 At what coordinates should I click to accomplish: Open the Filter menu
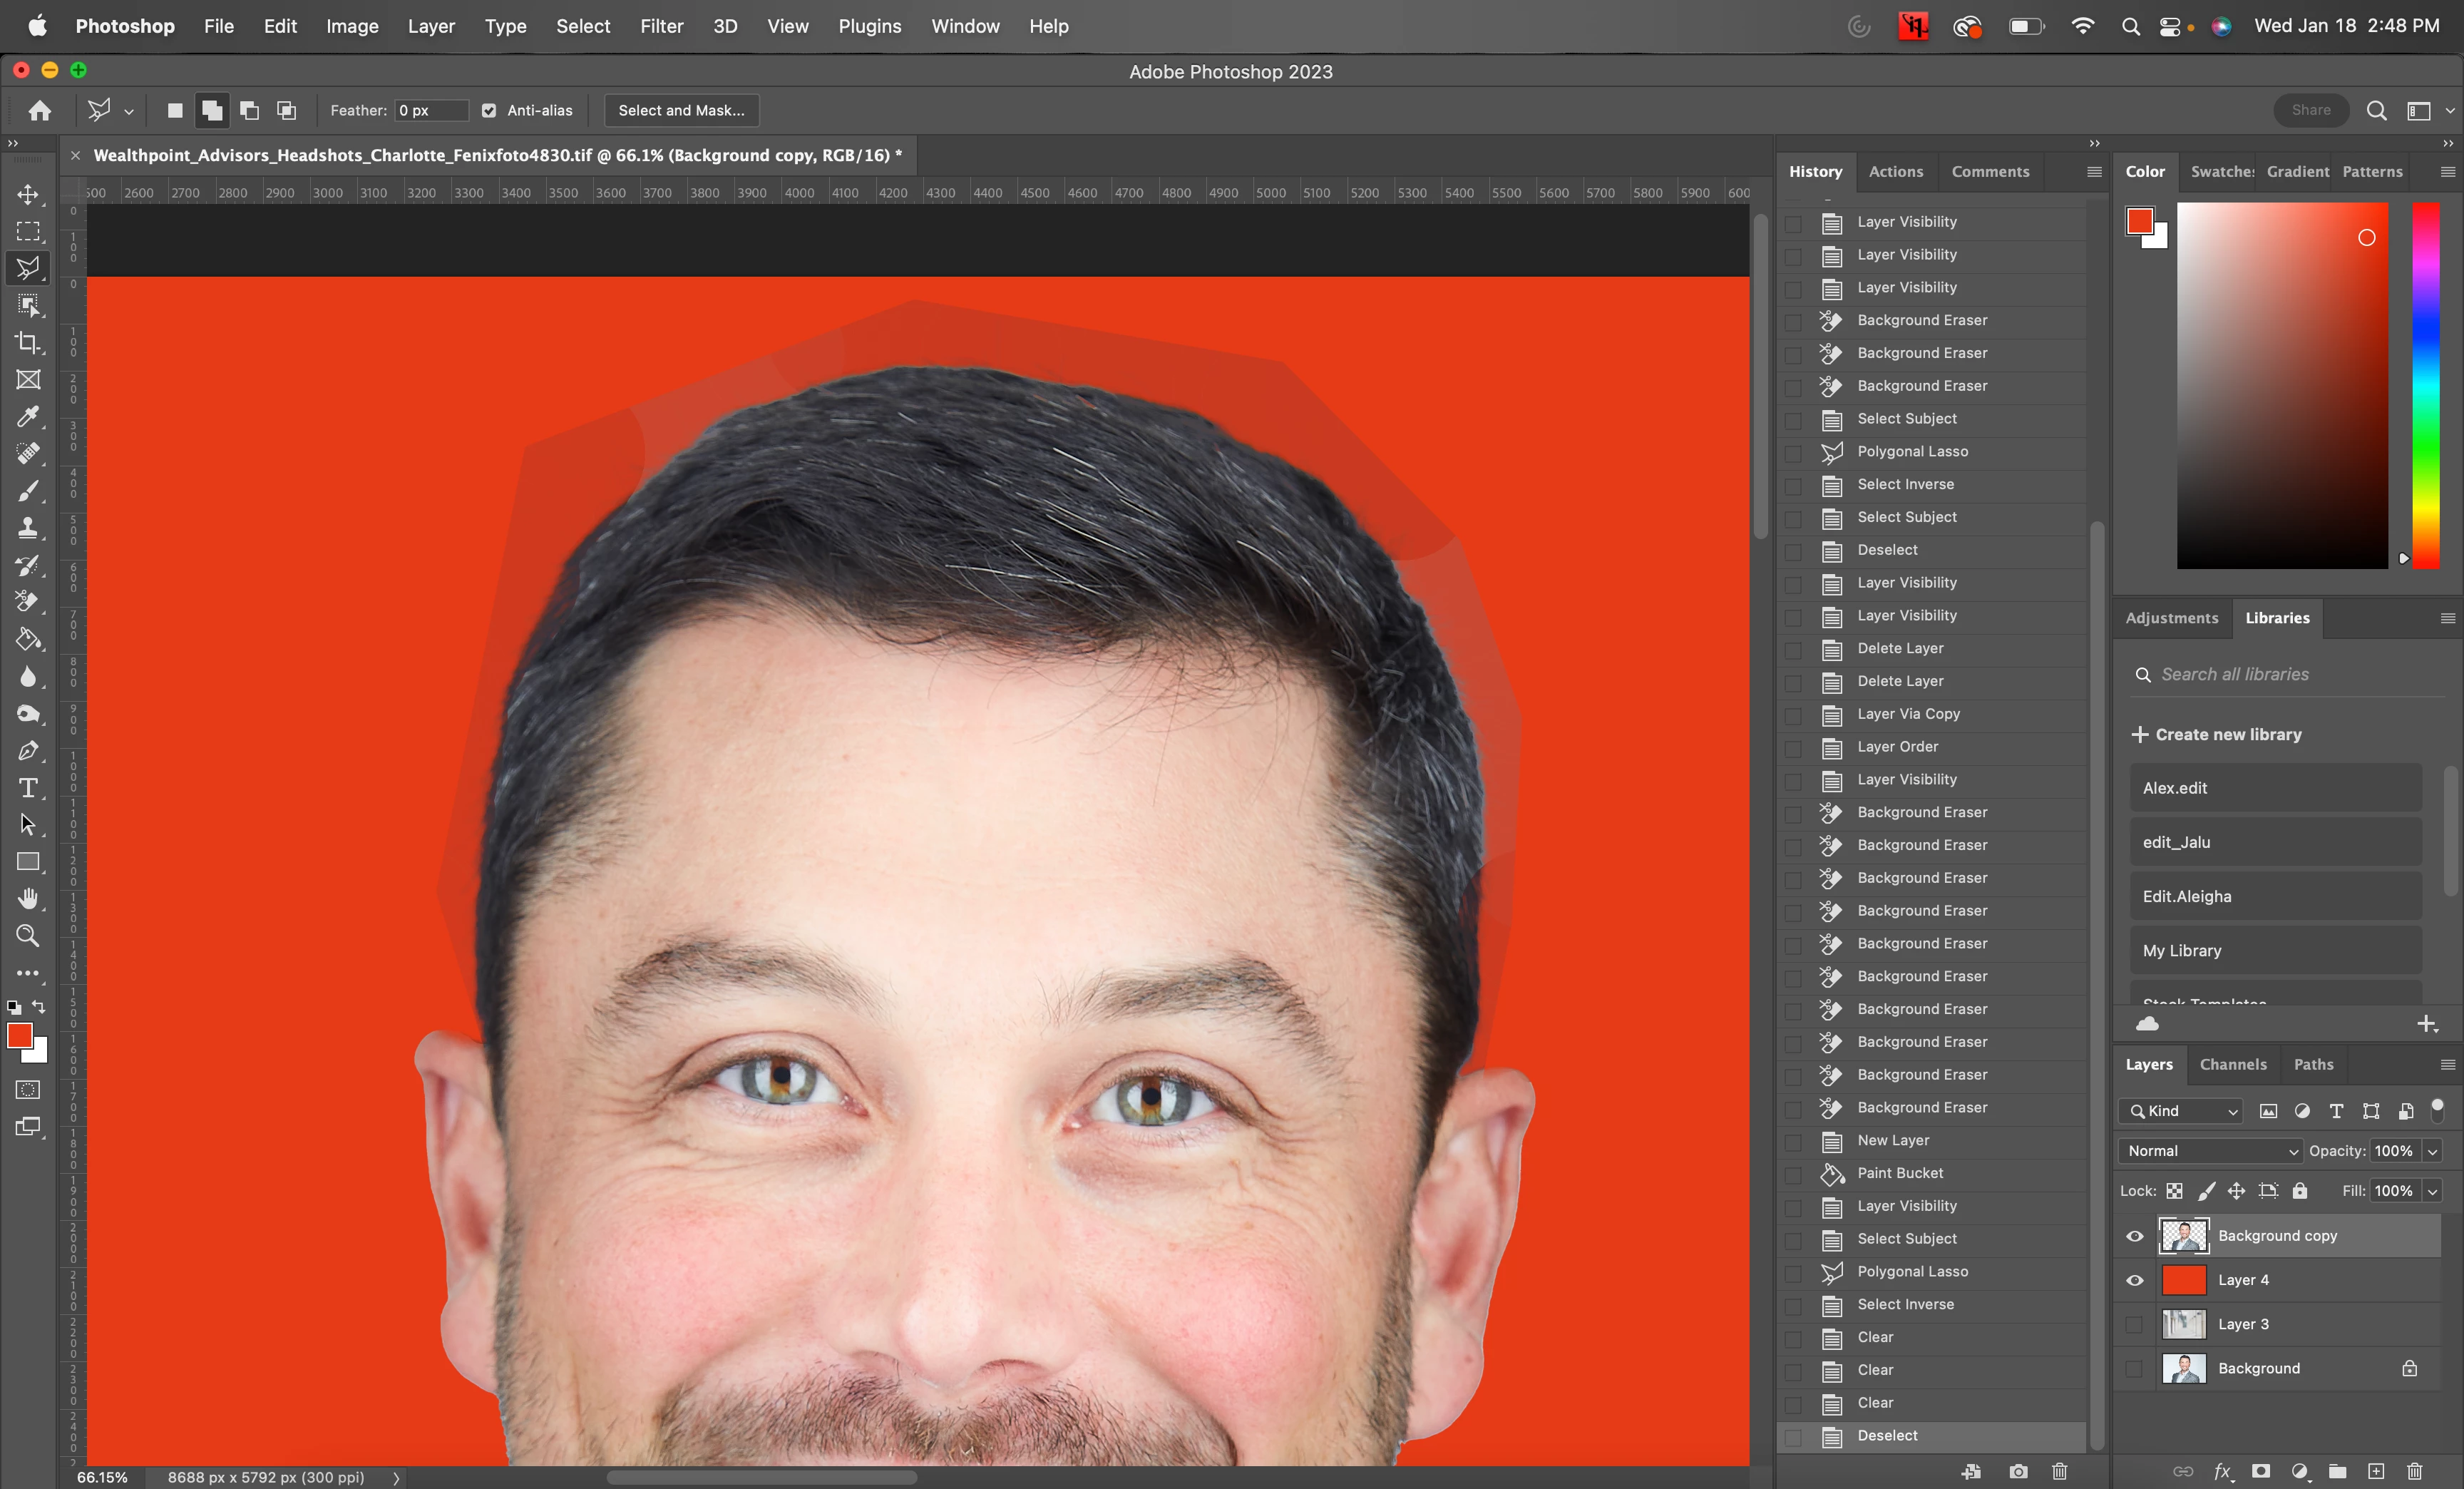click(661, 26)
